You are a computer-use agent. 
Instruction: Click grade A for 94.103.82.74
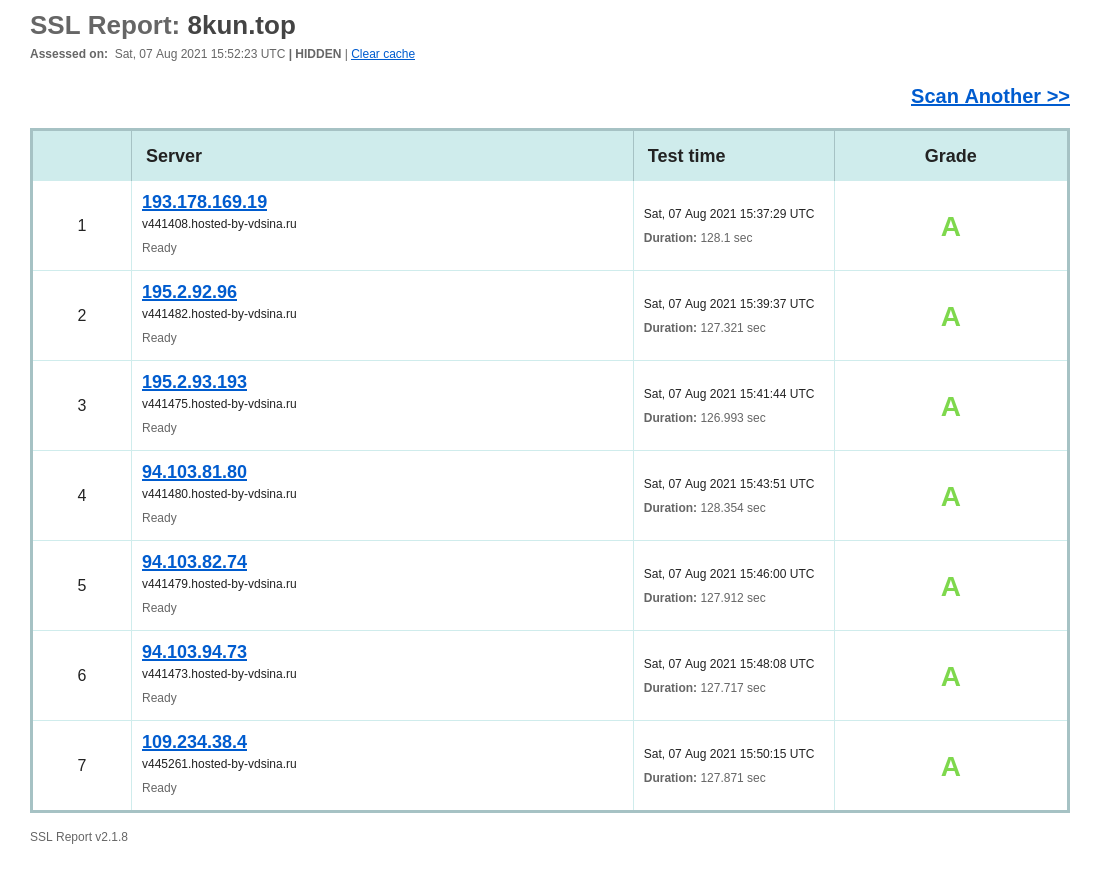(951, 587)
